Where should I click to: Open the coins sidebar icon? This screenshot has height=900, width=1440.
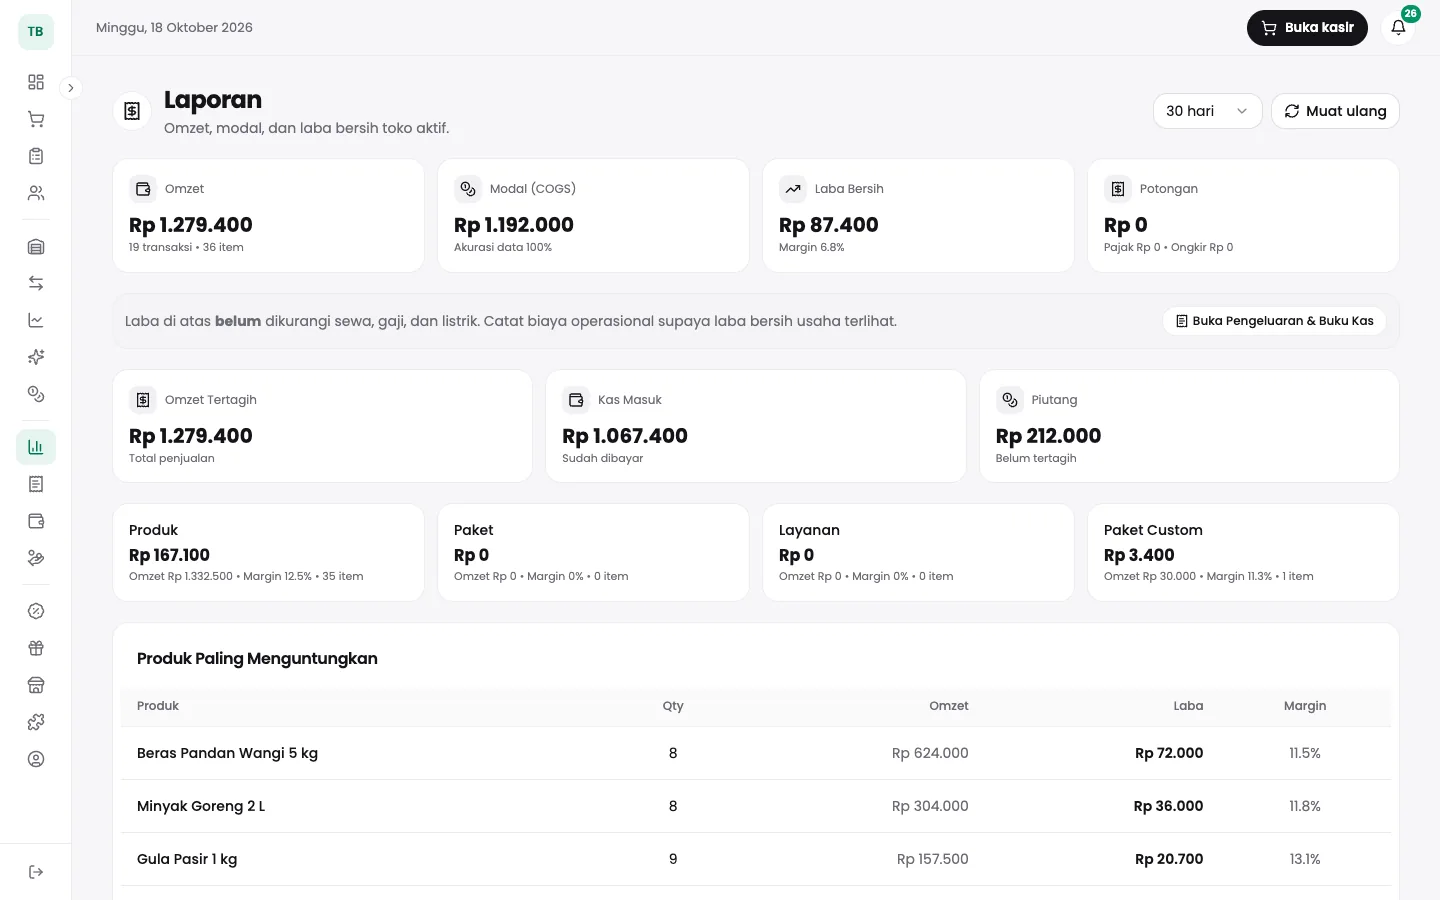pos(36,394)
